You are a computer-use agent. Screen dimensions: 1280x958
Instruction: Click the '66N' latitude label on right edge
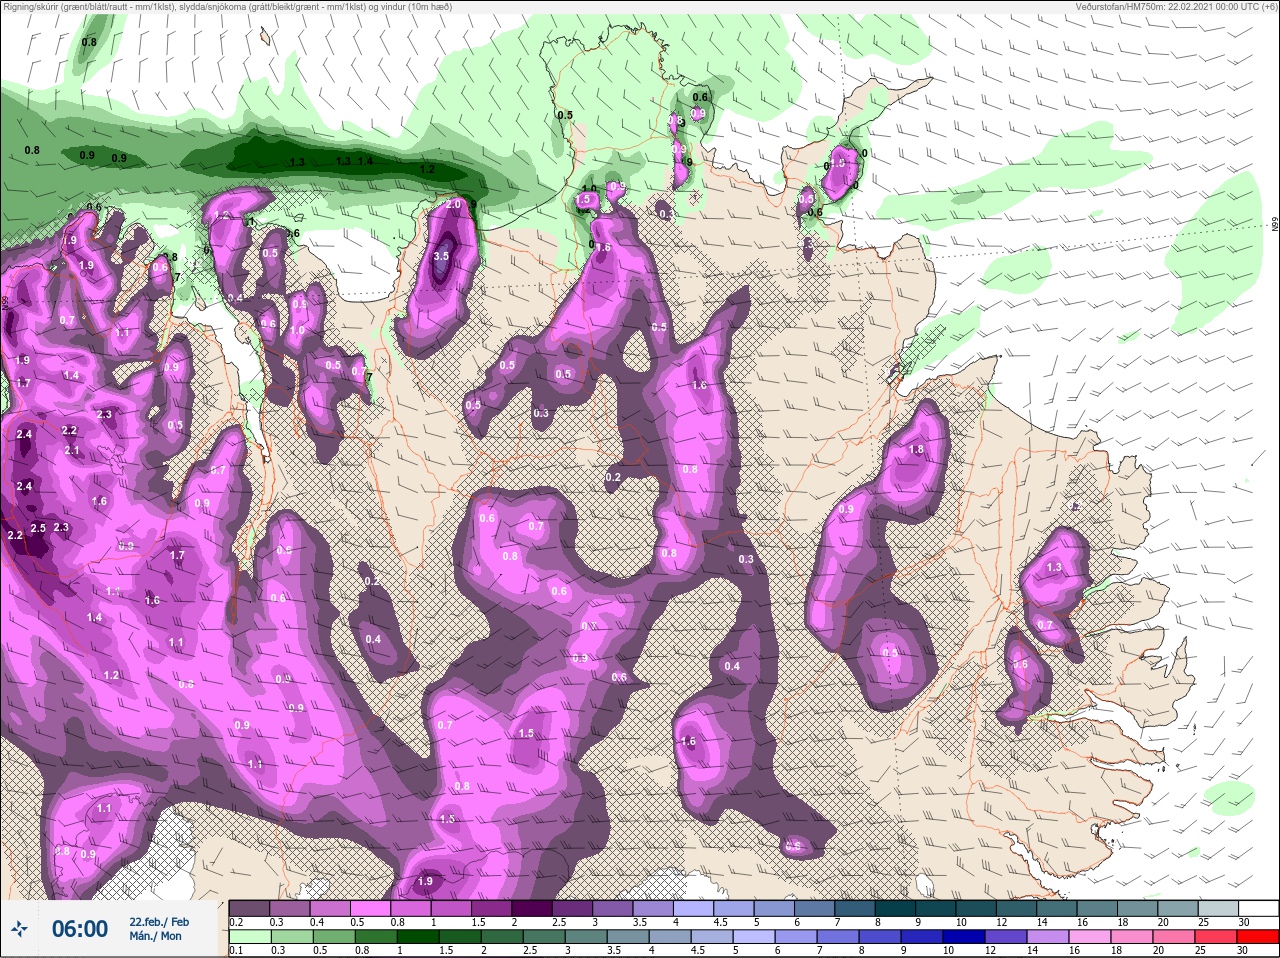click(1274, 226)
